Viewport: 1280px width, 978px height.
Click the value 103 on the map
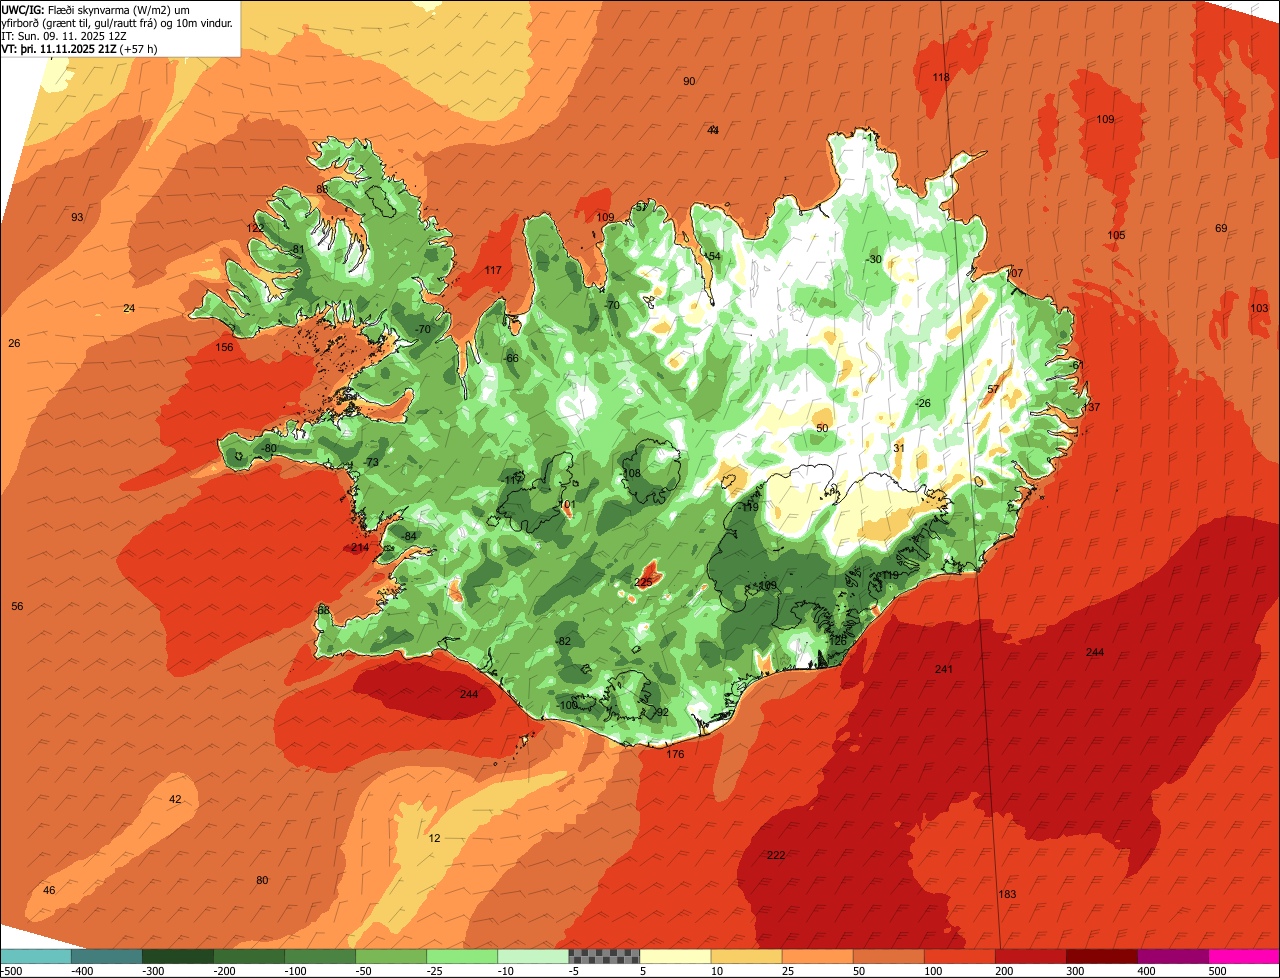point(1259,308)
